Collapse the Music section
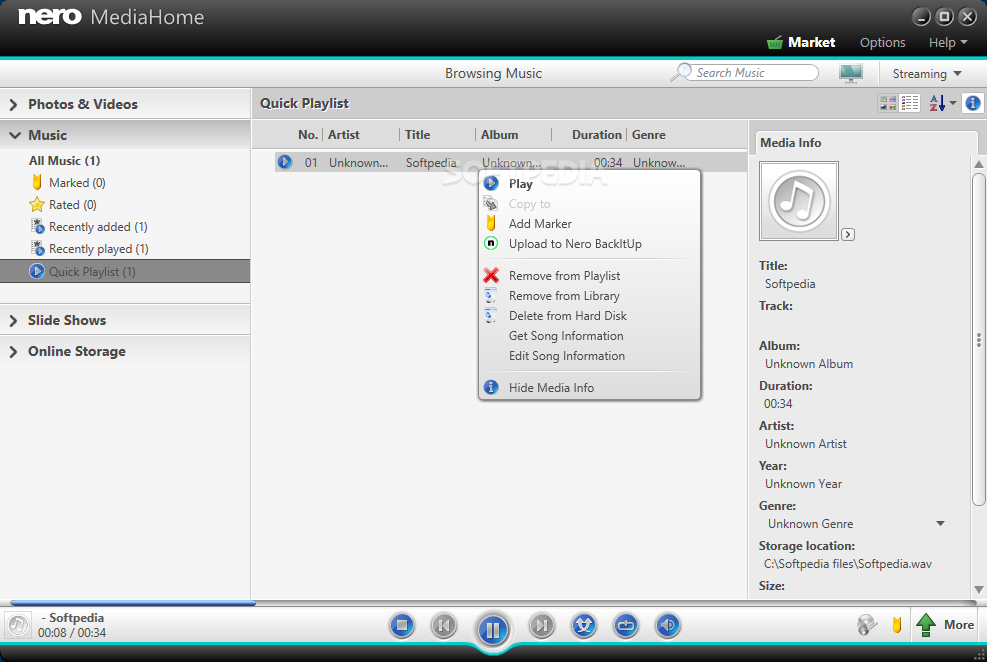987x662 pixels. (125, 135)
